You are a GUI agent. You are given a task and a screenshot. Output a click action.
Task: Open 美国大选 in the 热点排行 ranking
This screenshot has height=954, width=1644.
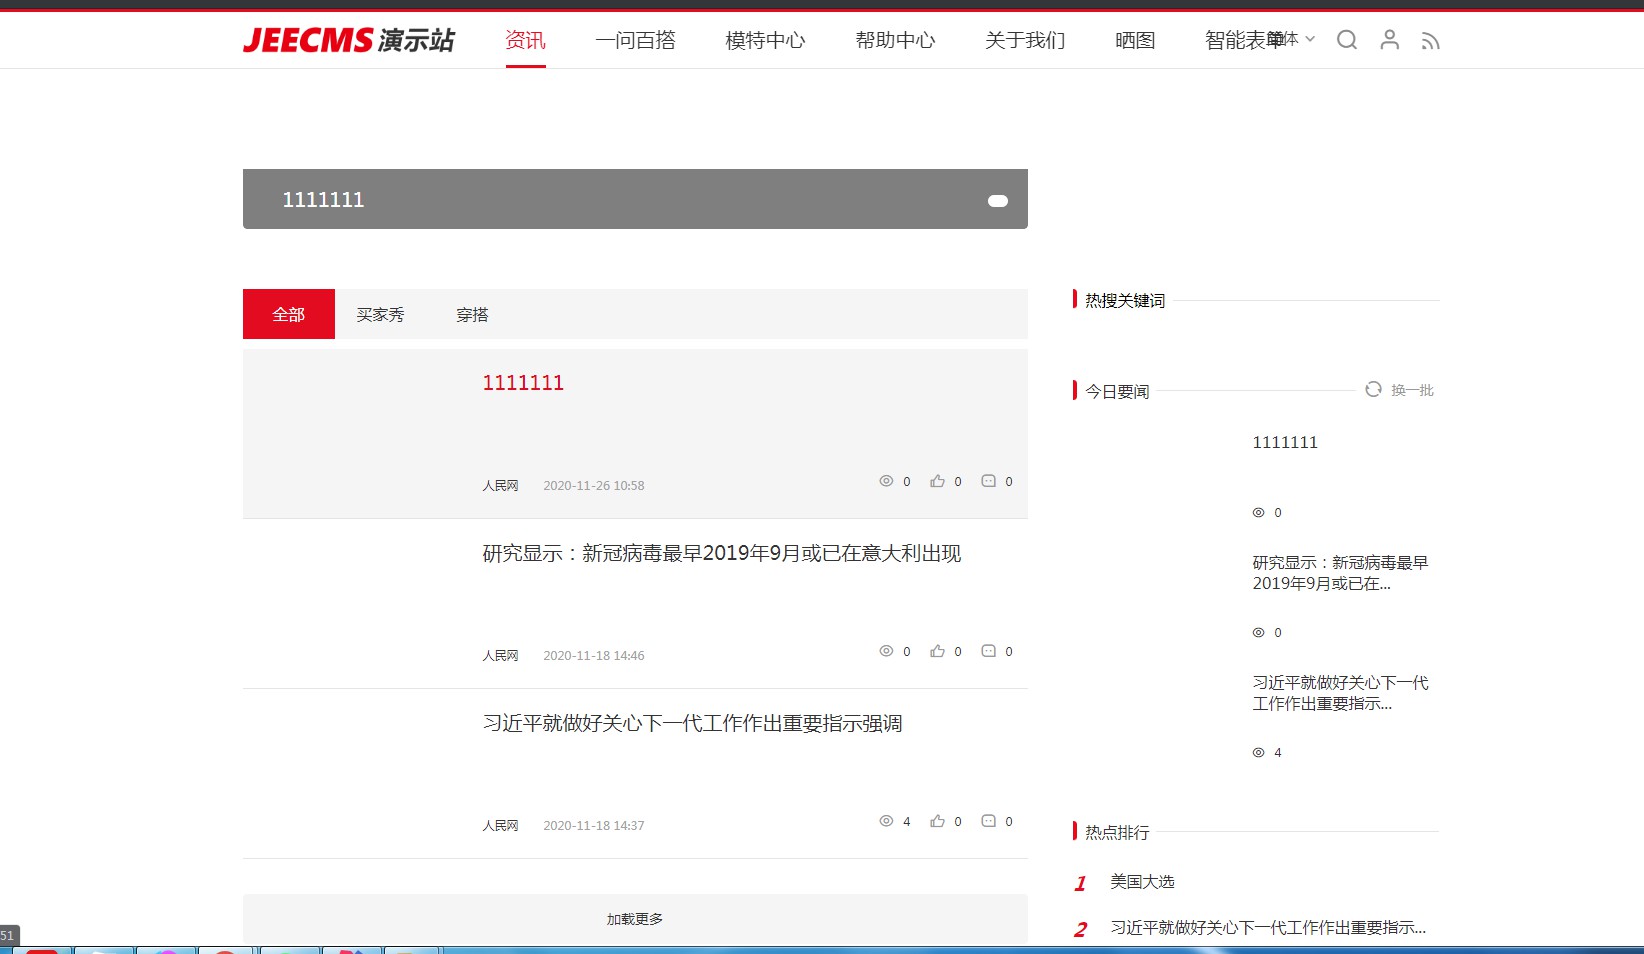[1142, 882]
